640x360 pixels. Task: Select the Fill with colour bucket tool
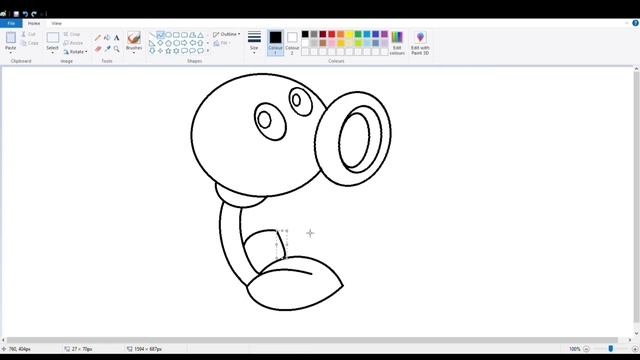(x=107, y=38)
